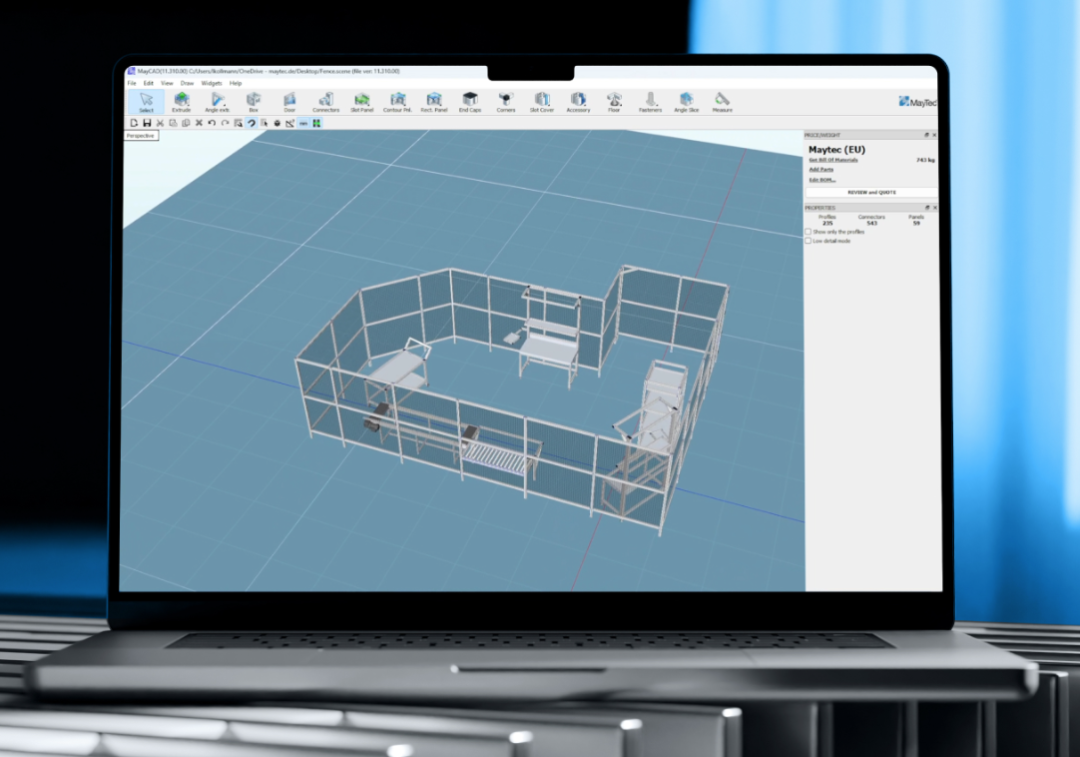Undock the Price/Weight panel

pos(926,134)
